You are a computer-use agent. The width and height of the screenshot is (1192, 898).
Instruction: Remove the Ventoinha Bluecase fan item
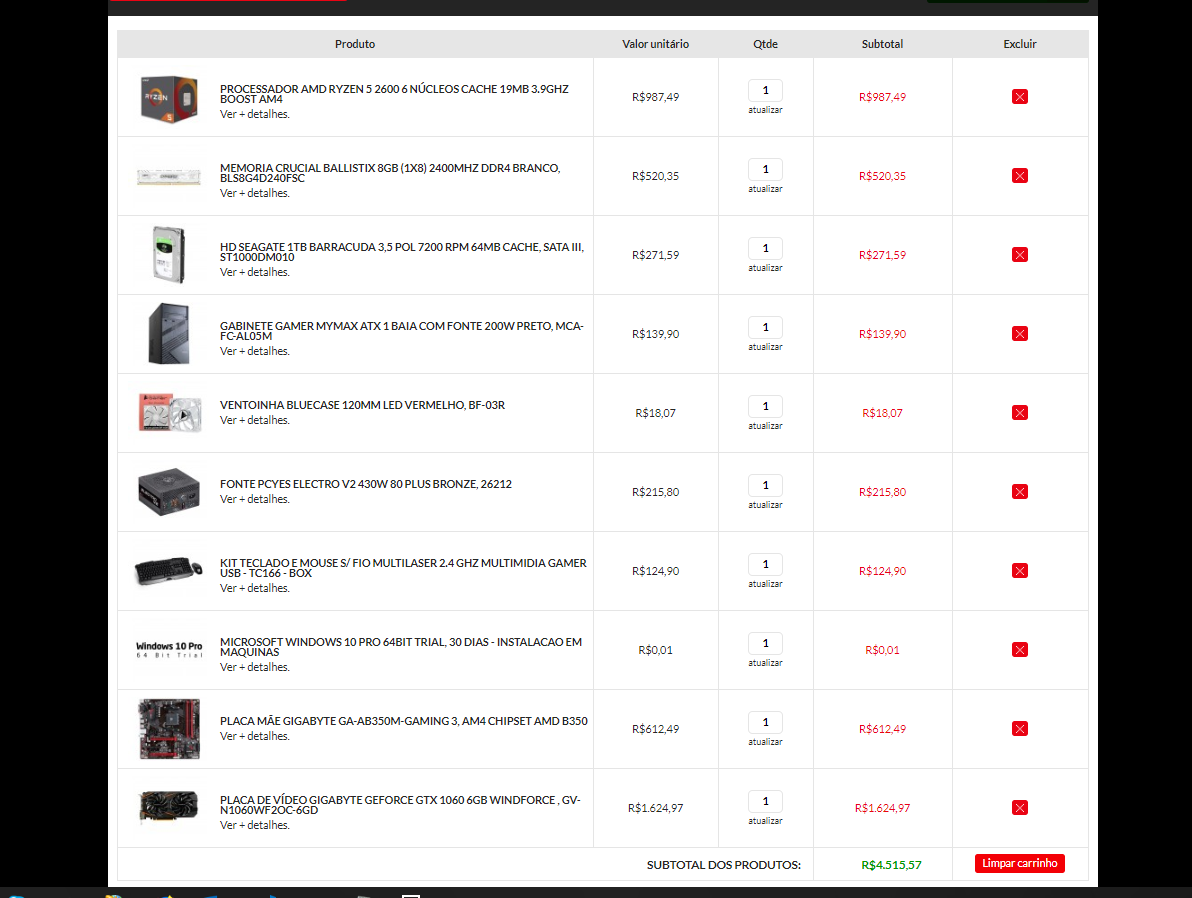1019,413
